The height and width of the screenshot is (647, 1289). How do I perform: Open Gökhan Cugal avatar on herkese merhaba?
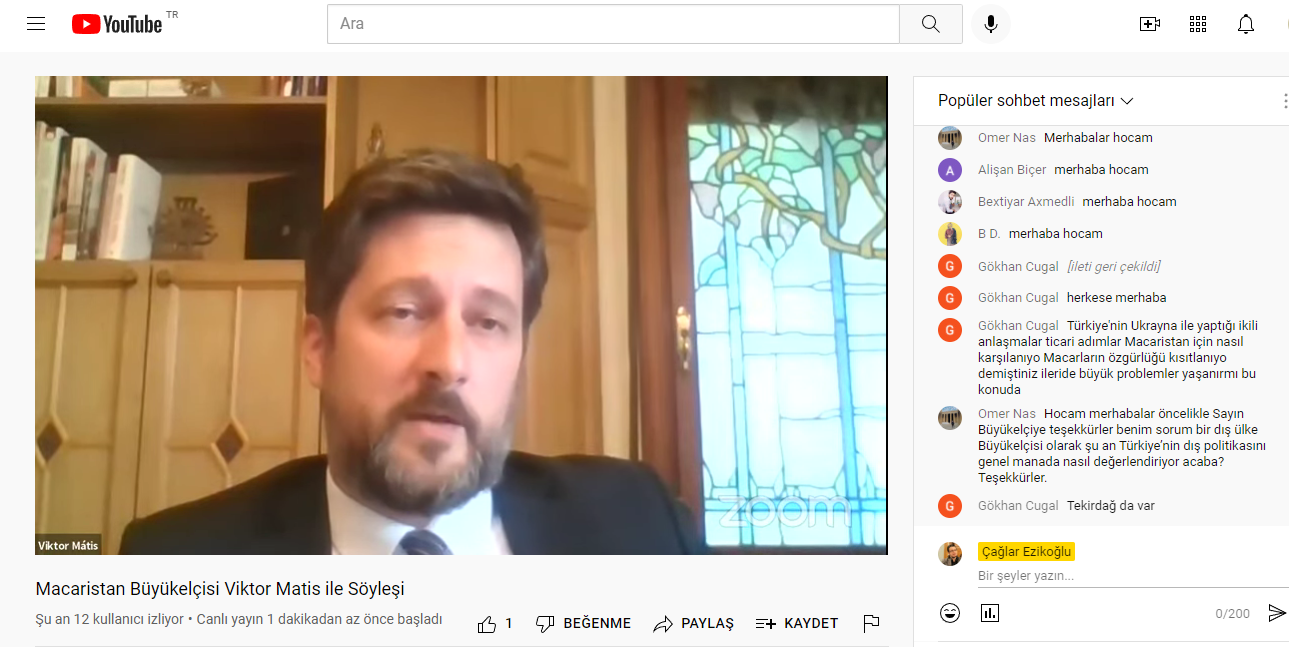tap(950, 298)
